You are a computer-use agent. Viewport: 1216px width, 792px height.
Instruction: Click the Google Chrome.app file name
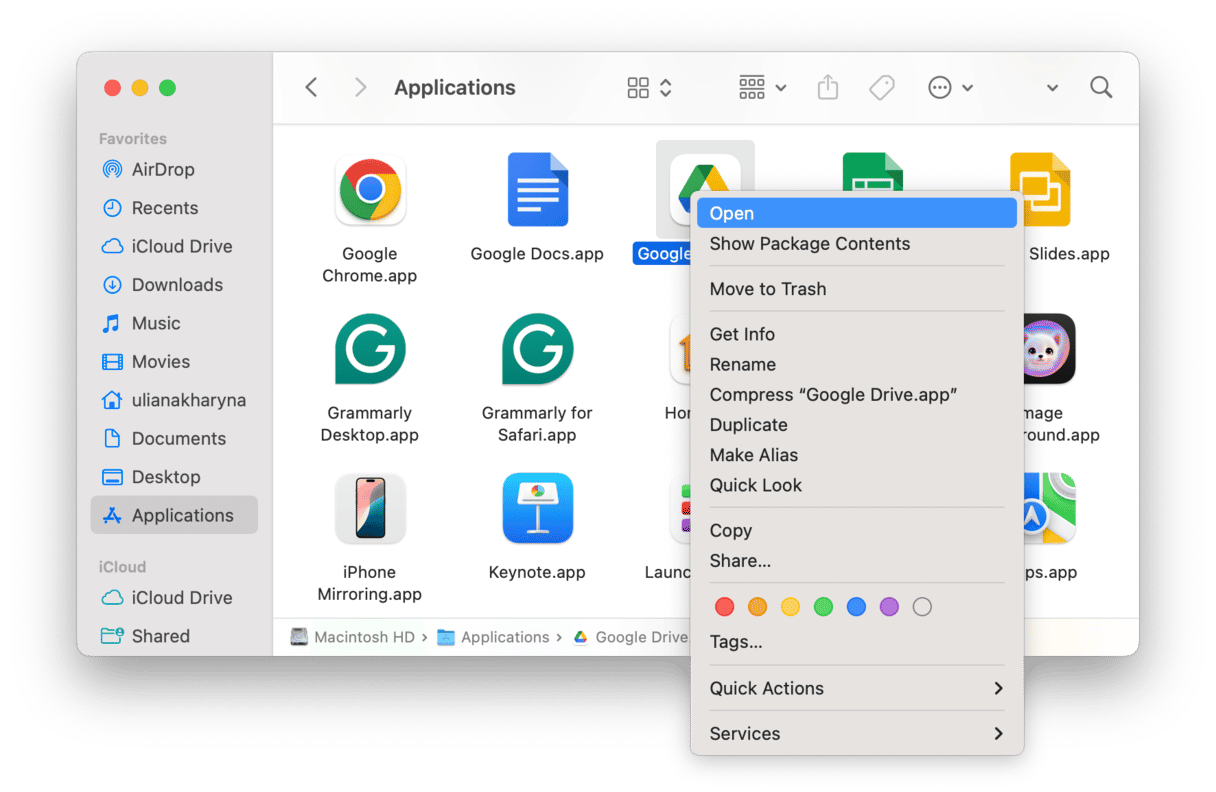pos(370,265)
